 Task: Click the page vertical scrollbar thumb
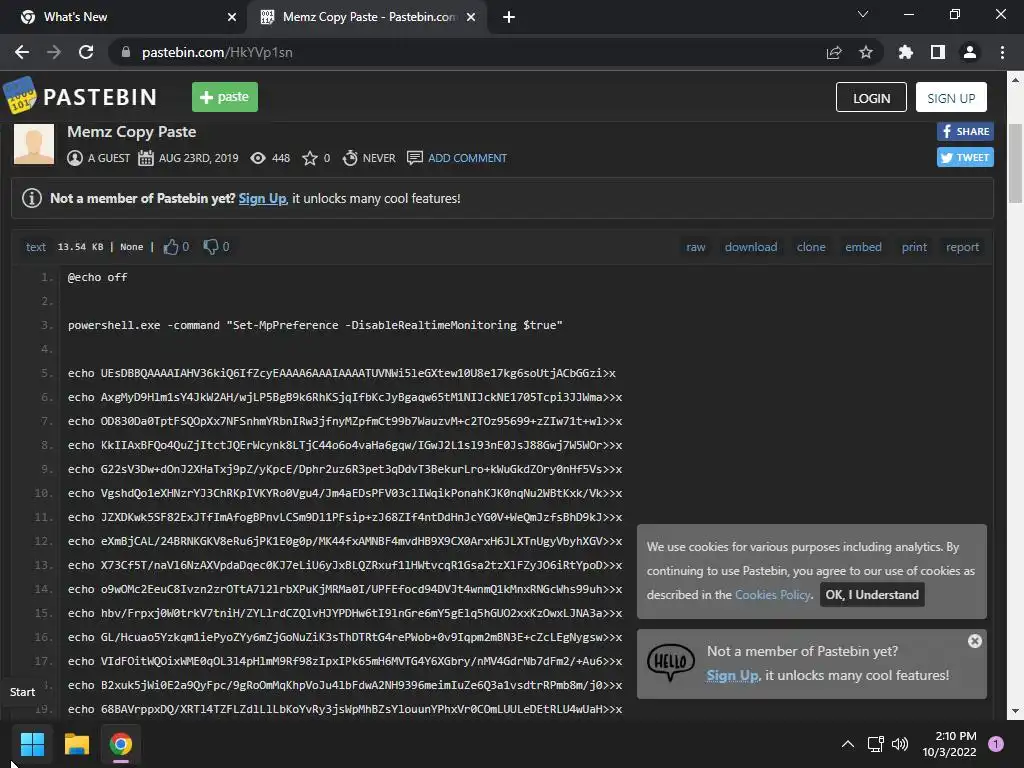point(1015,163)
